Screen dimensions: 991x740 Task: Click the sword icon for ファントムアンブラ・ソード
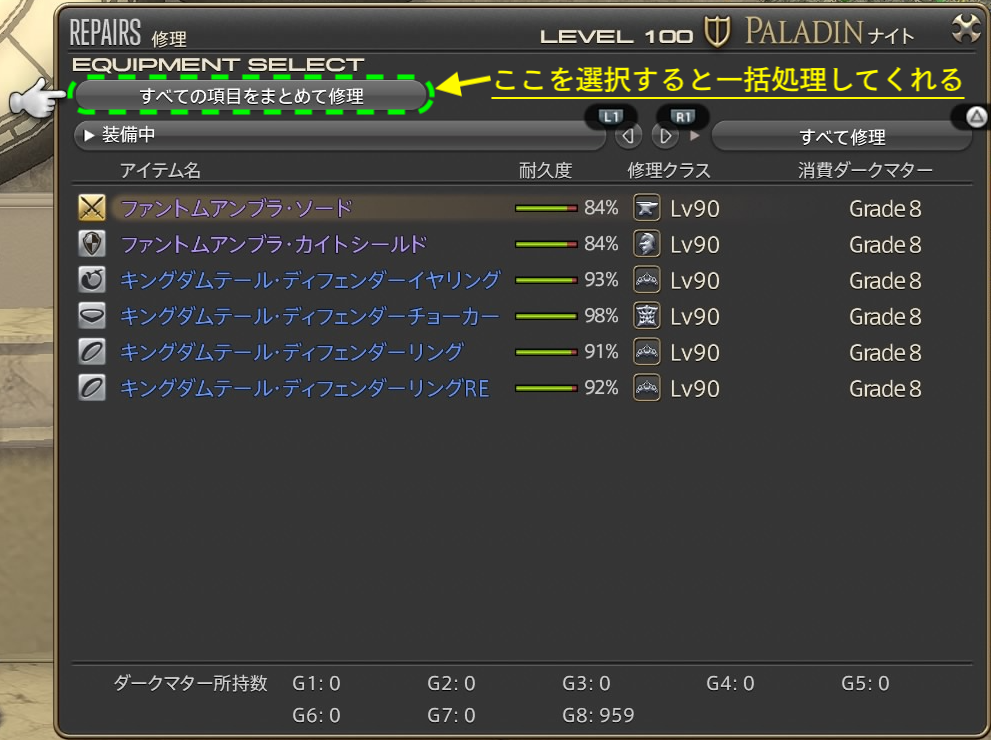click(x=92, y=208)
